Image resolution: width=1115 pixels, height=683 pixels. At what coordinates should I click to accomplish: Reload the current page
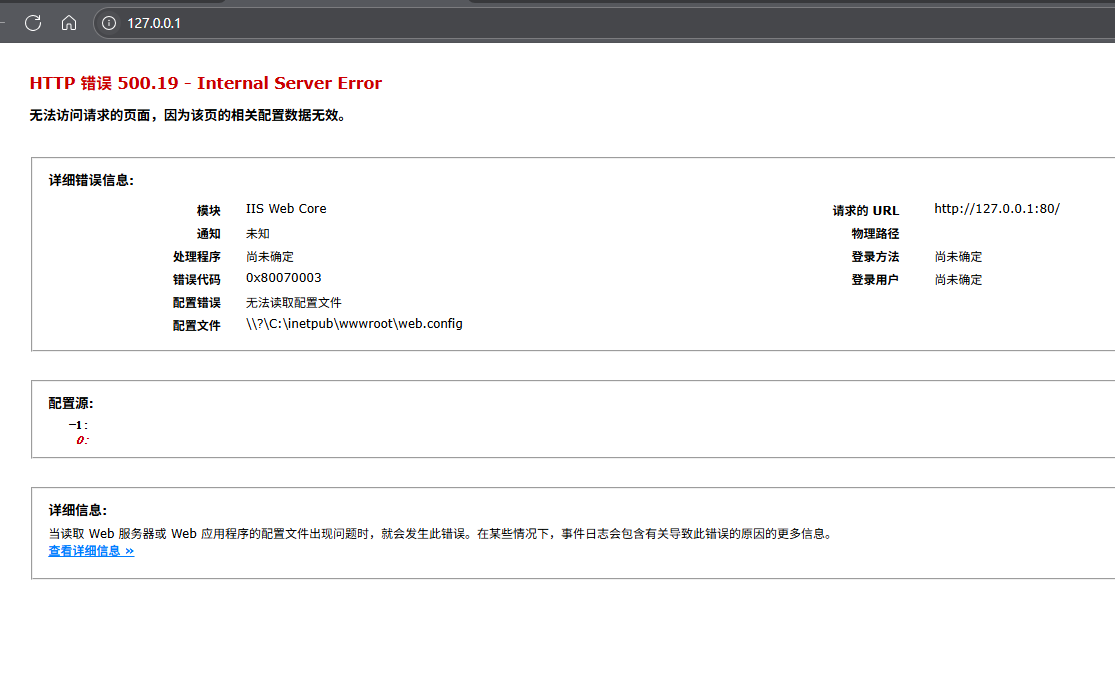point(33,23)
